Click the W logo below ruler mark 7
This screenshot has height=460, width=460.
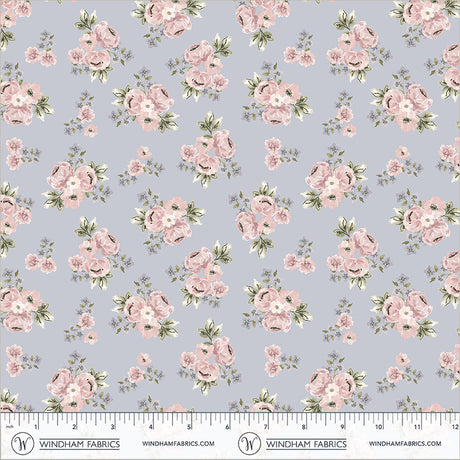[x=249, y=443]
